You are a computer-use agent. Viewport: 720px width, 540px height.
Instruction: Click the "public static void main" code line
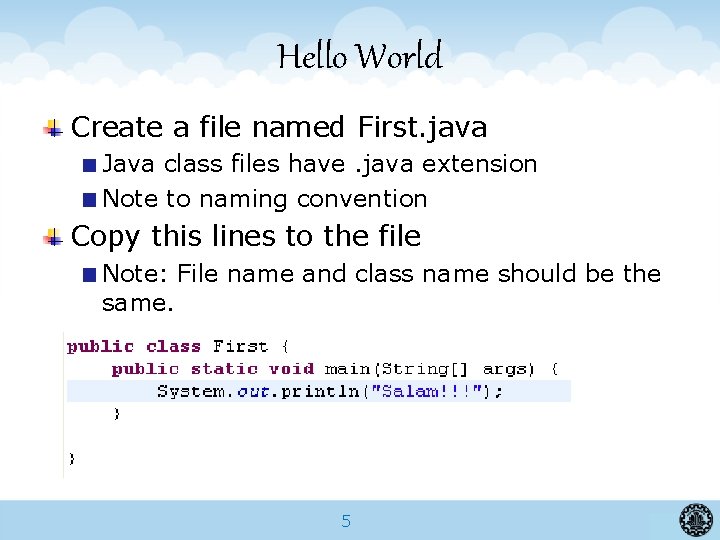pos(335,369)
